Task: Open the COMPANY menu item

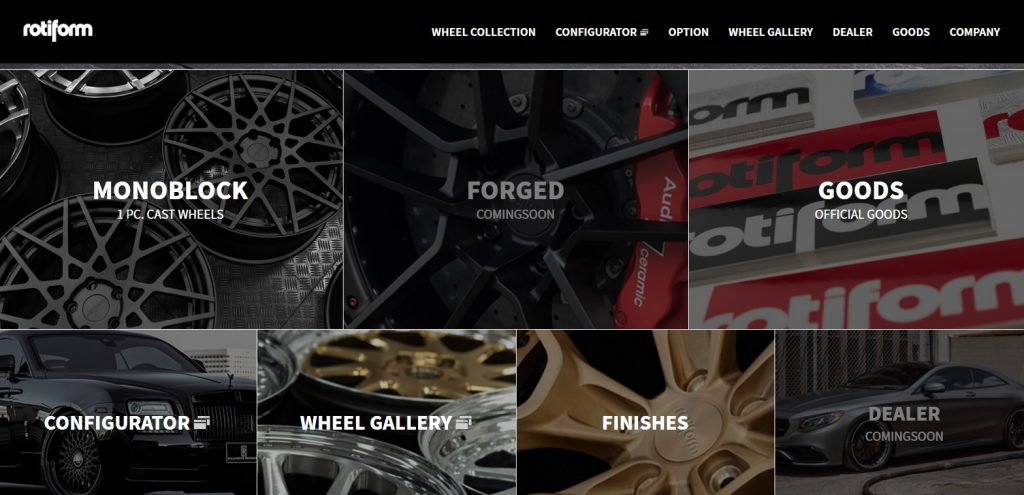Action: [974, 32]
